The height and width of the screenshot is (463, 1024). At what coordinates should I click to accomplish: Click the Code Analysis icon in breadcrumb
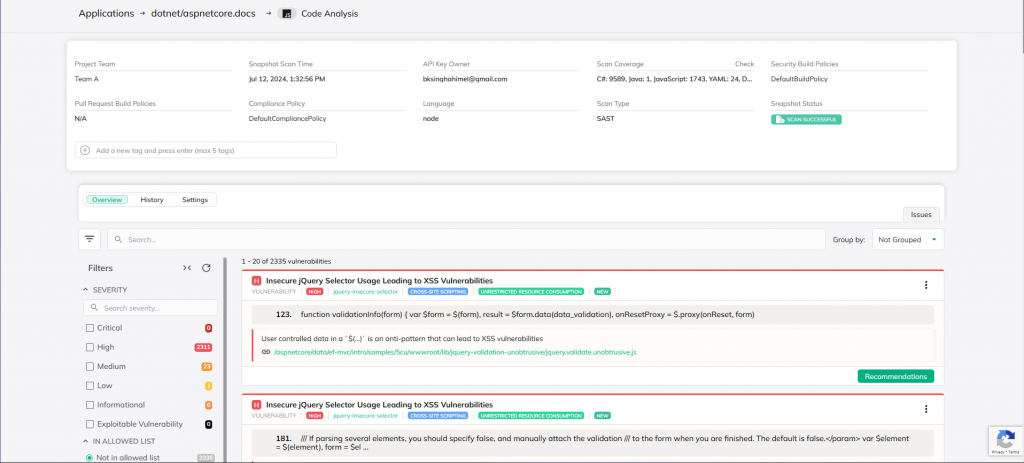tap(286, 14)
